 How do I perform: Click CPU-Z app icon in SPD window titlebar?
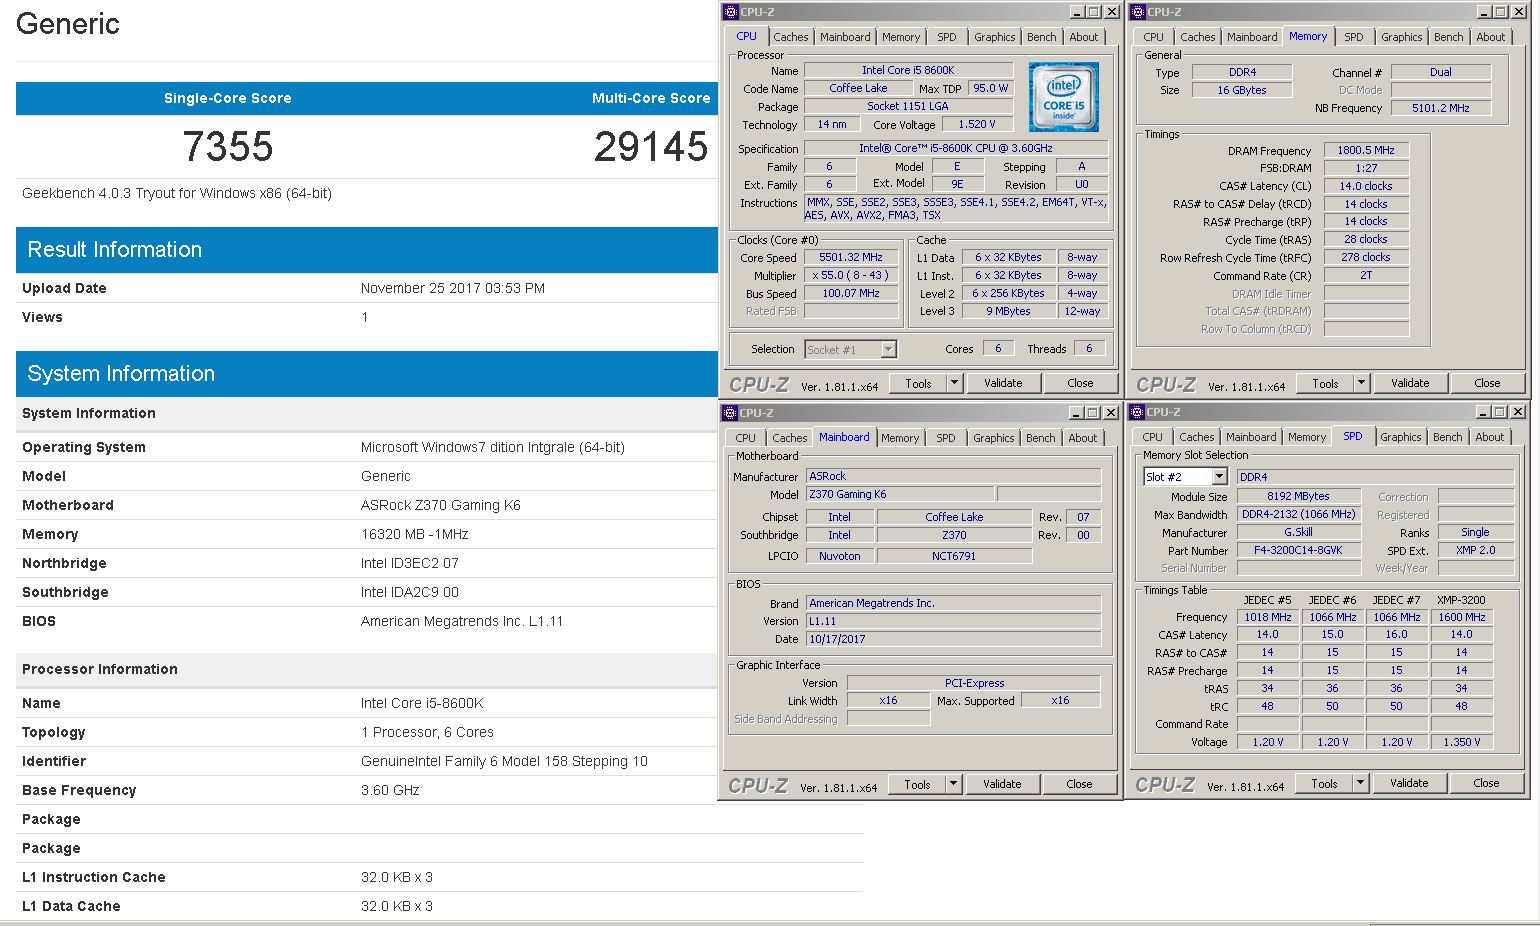coord(1137,412)
